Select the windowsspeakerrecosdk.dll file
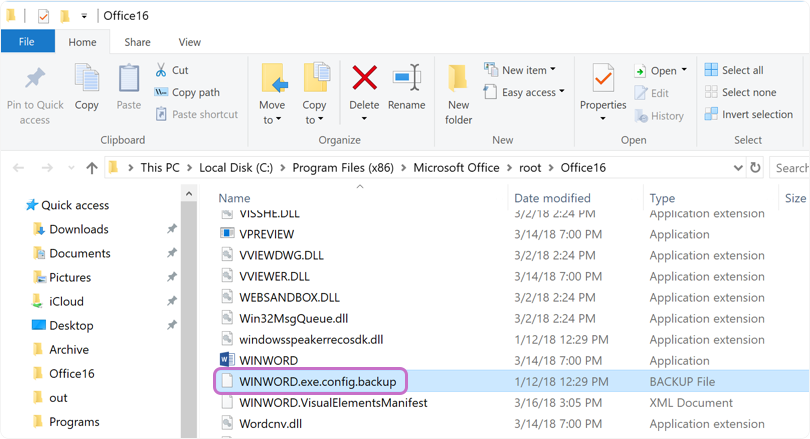 311,340
